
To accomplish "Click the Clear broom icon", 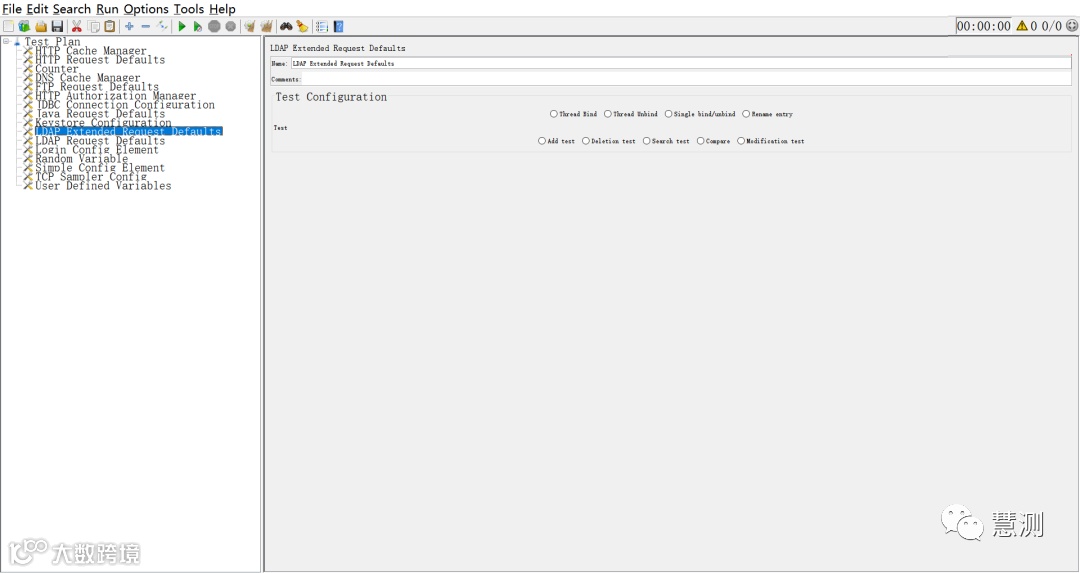I will 249,26.
